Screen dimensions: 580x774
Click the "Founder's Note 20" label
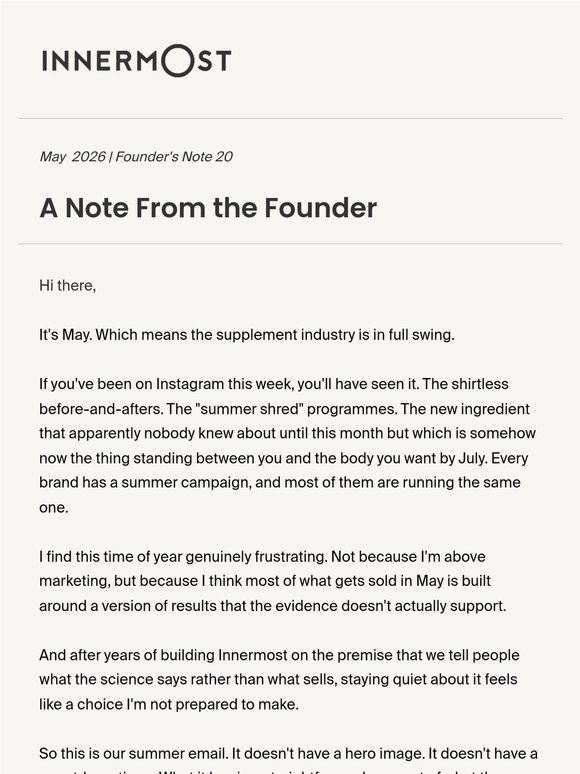174,156
